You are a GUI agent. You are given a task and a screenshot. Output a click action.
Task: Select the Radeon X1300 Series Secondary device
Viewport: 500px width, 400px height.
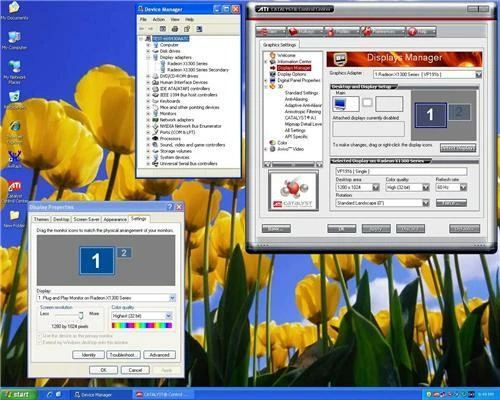(198, 70)
